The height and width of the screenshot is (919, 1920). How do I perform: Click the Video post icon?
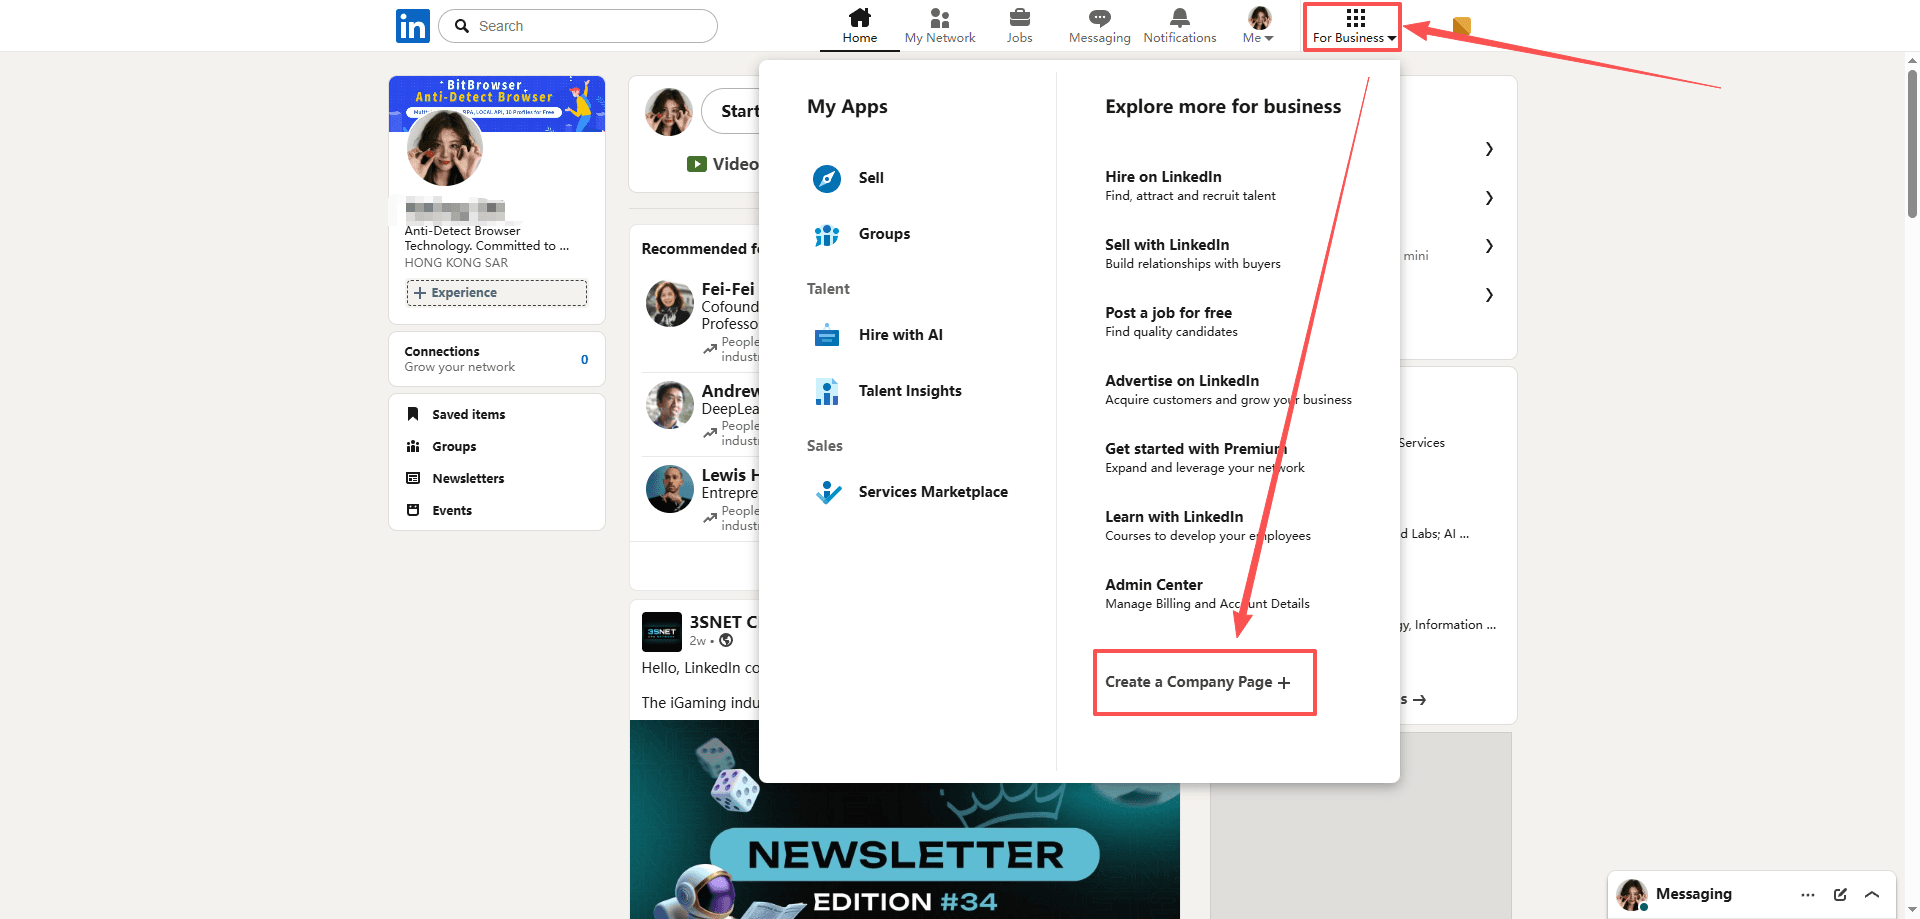[x=697, y=164]
